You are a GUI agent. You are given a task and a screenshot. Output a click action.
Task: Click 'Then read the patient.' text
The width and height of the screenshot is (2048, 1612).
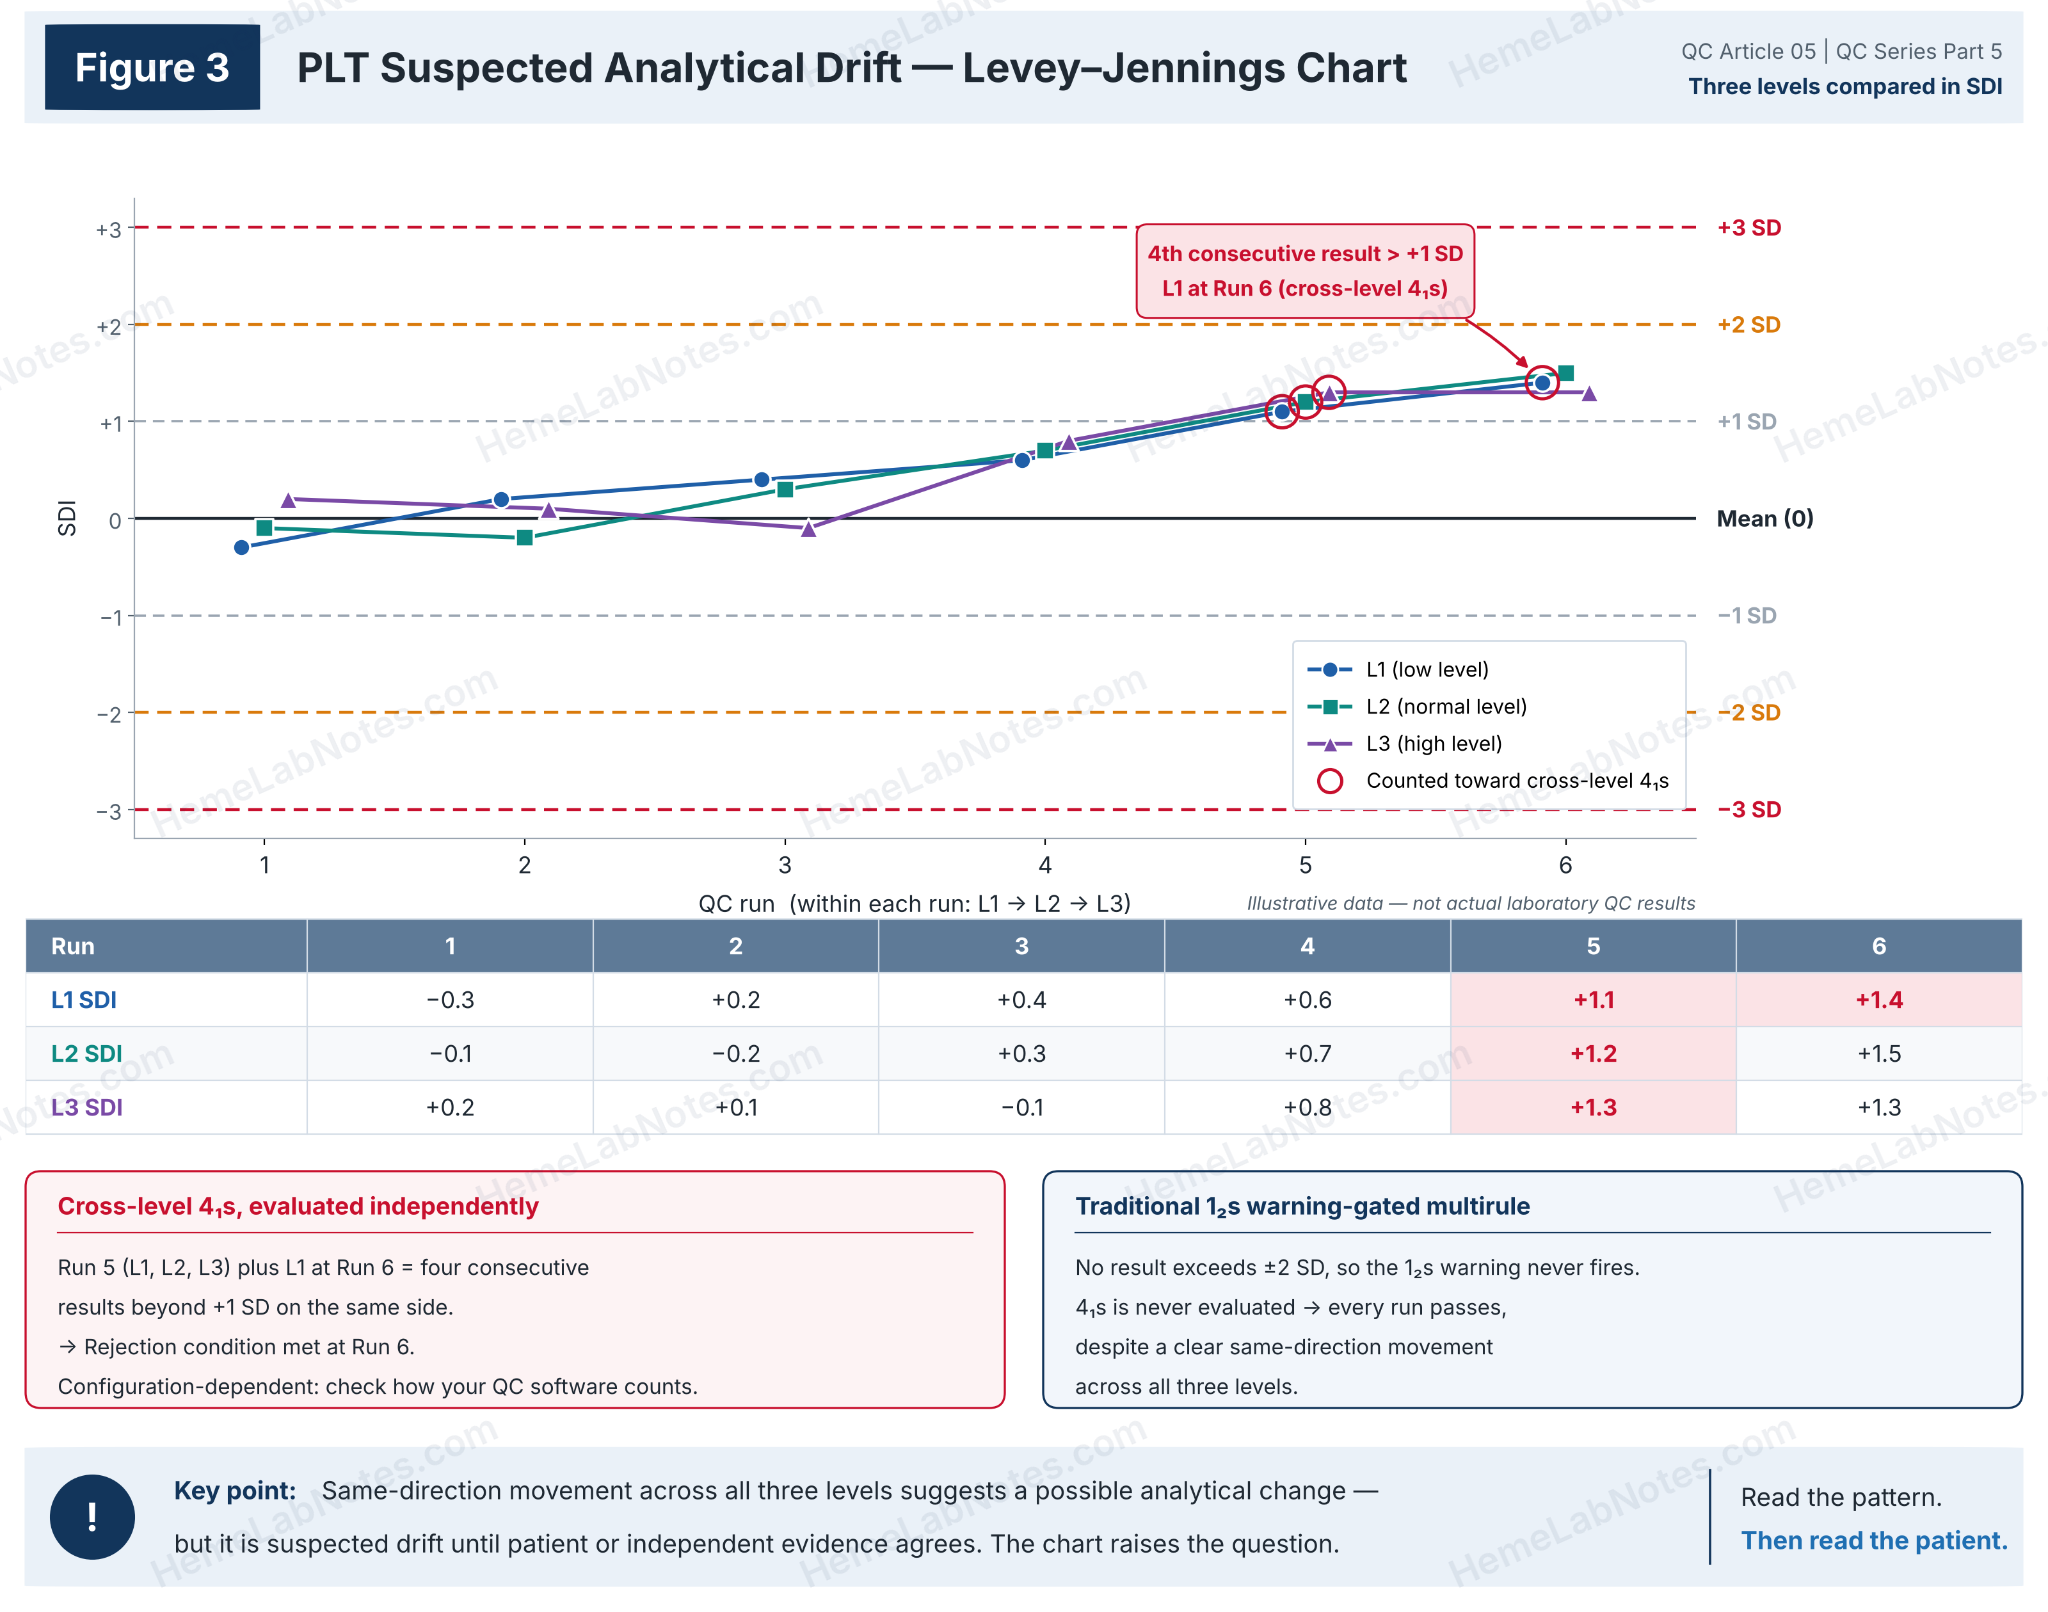click(x=1874, y=1541)
